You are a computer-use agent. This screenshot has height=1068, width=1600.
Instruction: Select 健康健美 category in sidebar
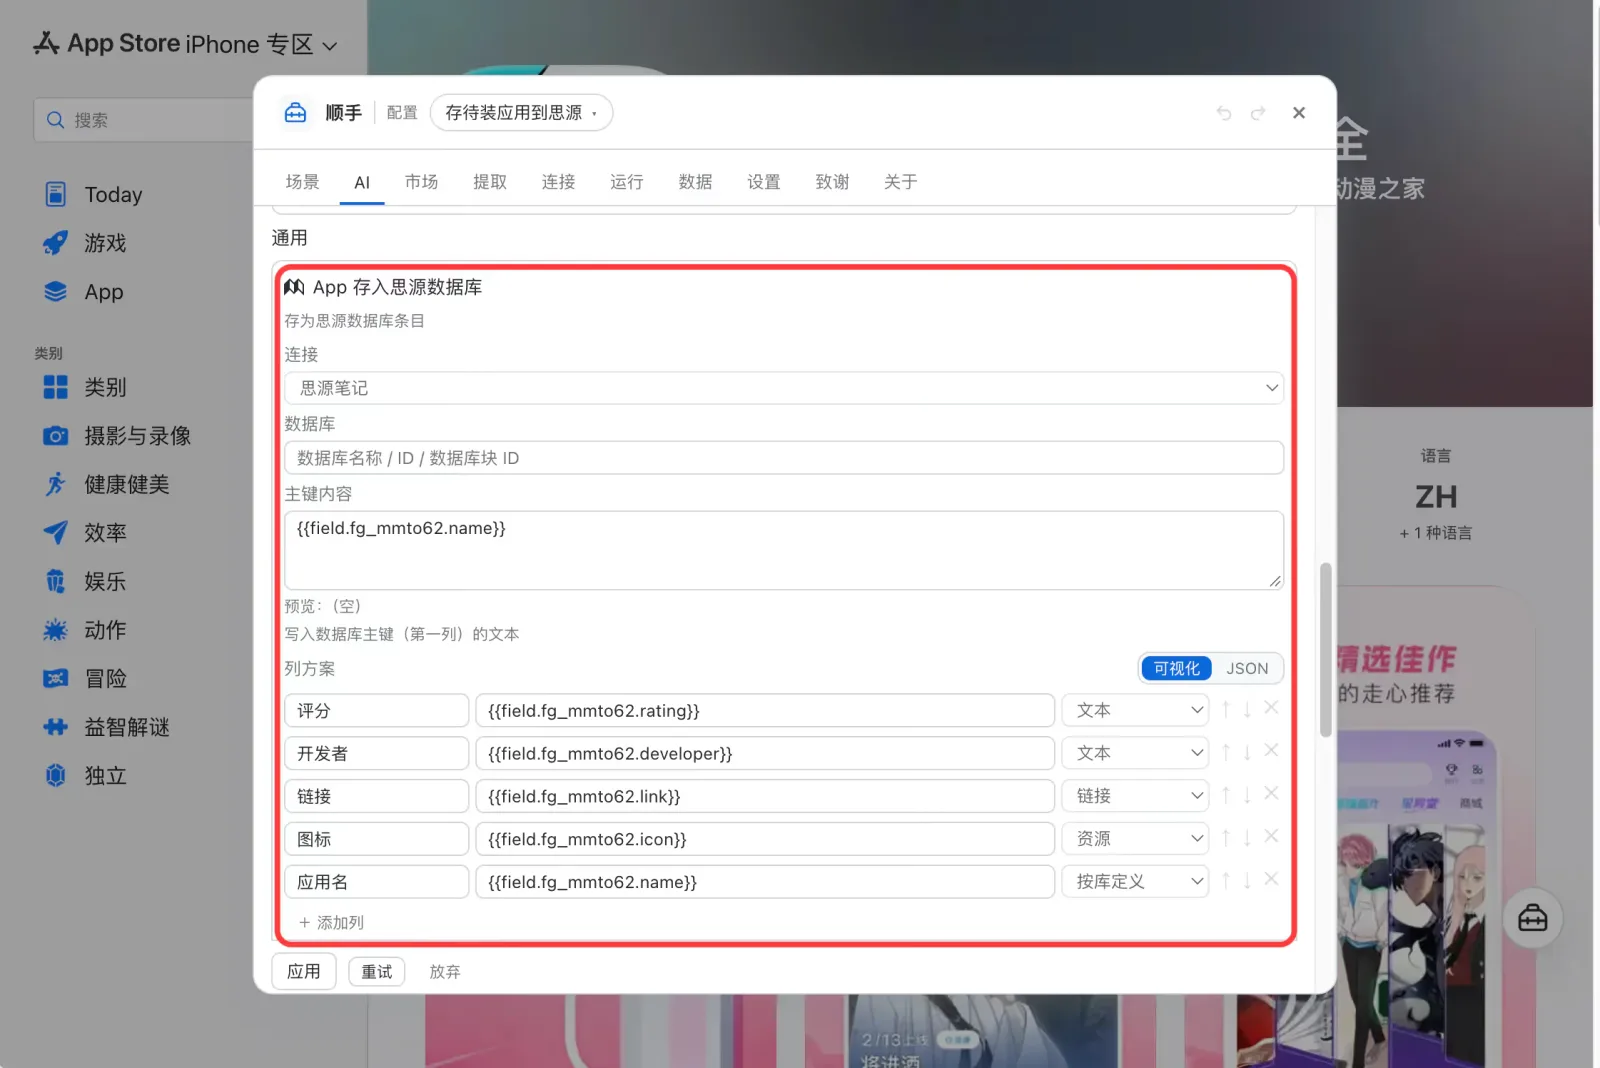tap(107, 485)
